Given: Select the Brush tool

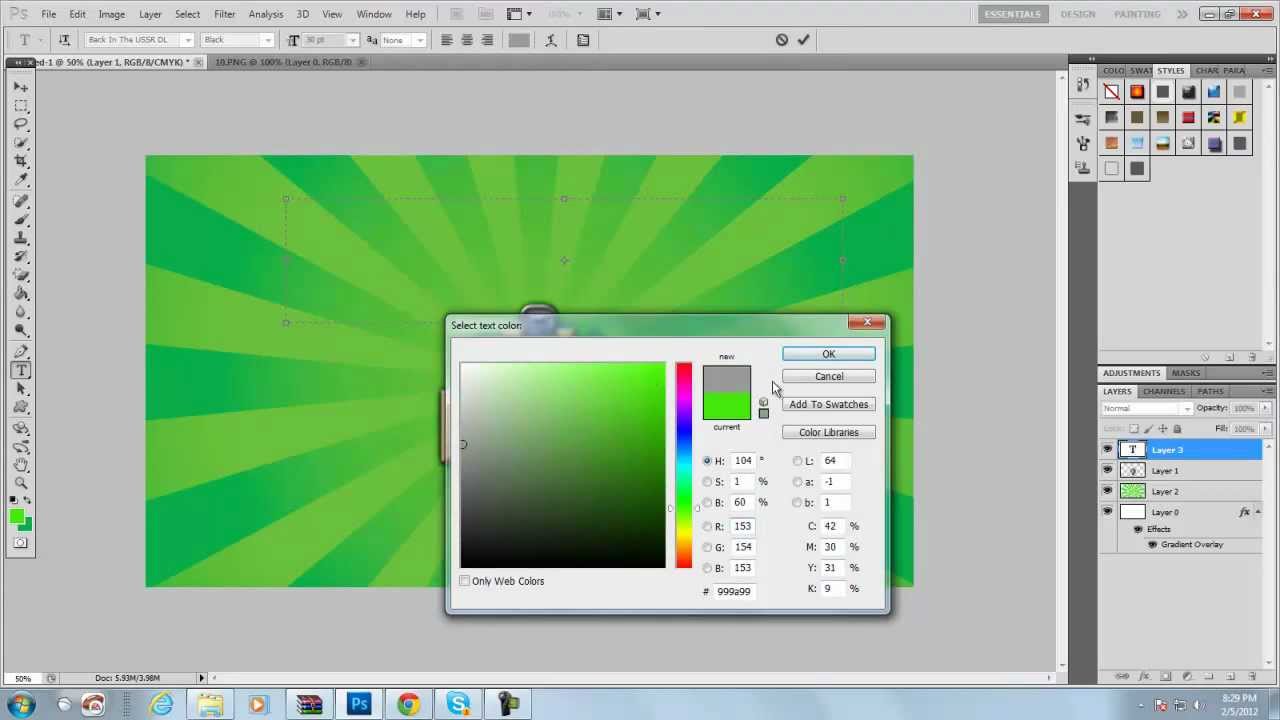Looking at the screenshot, I should (21, 220).
